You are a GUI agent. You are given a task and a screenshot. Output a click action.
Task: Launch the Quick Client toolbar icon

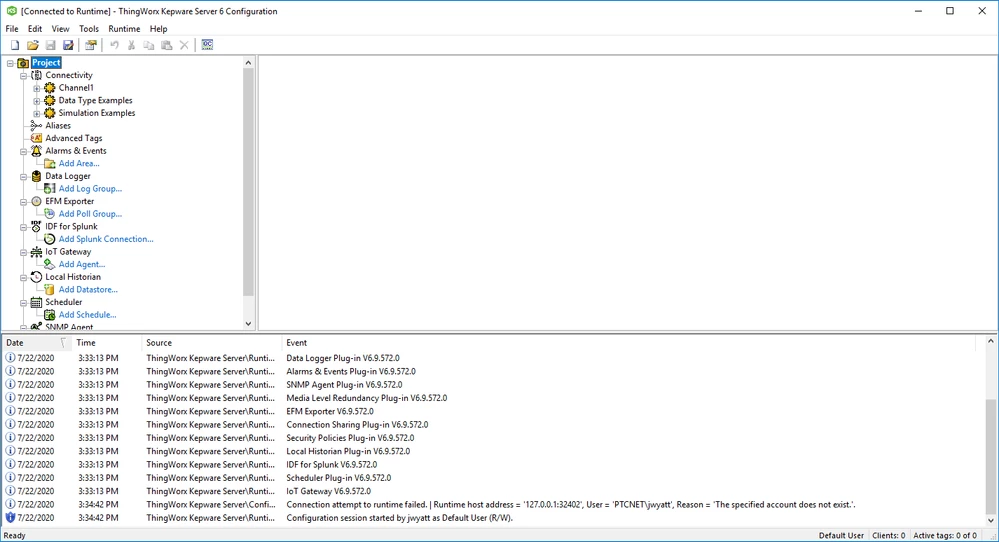click(207, 45)
